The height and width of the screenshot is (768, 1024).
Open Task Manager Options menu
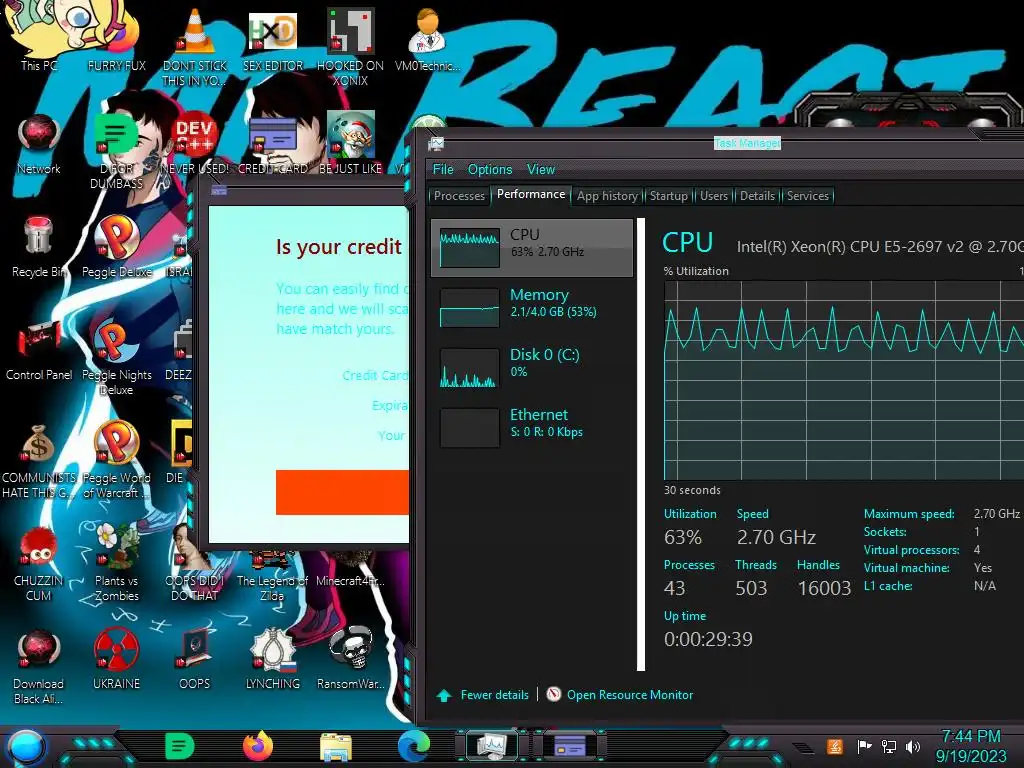click(x=490, y=169)
